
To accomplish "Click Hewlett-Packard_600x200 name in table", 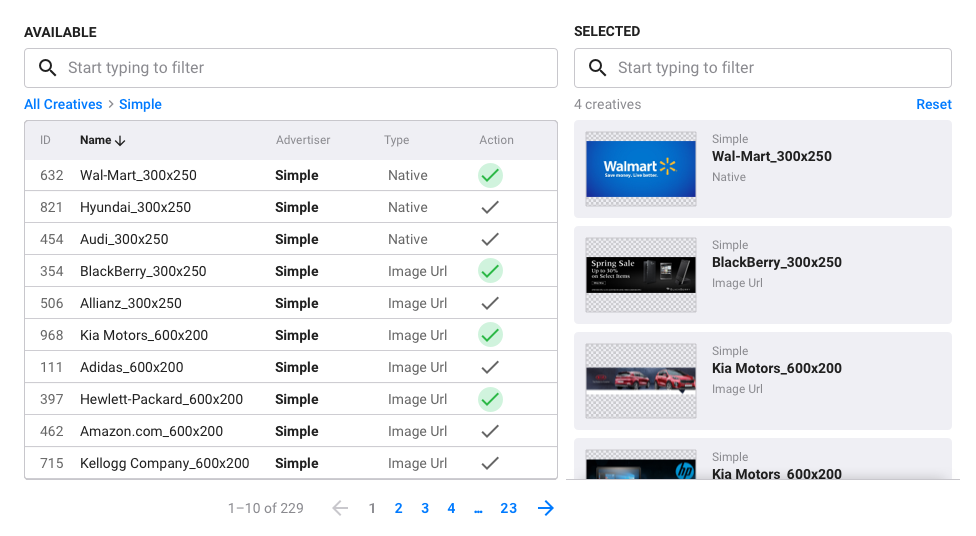I will point(161,400).
